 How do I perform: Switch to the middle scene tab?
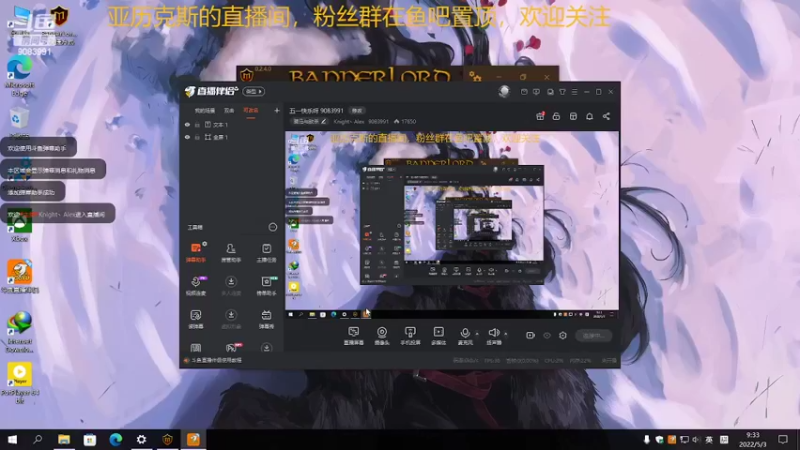click(x=229, y=110)
